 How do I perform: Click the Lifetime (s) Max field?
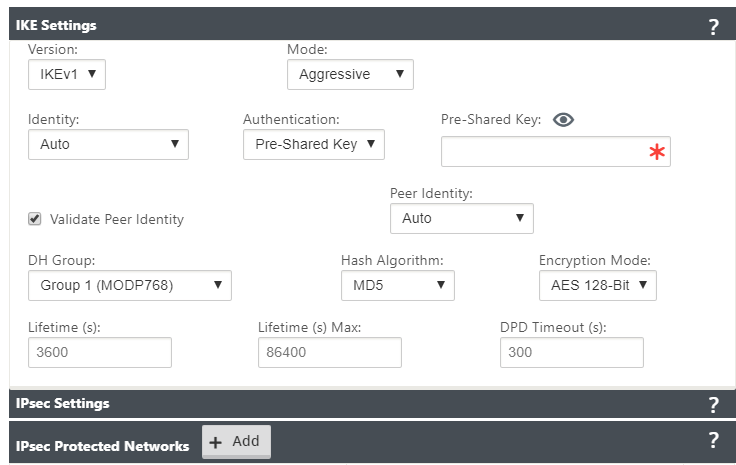click(330, 352)
